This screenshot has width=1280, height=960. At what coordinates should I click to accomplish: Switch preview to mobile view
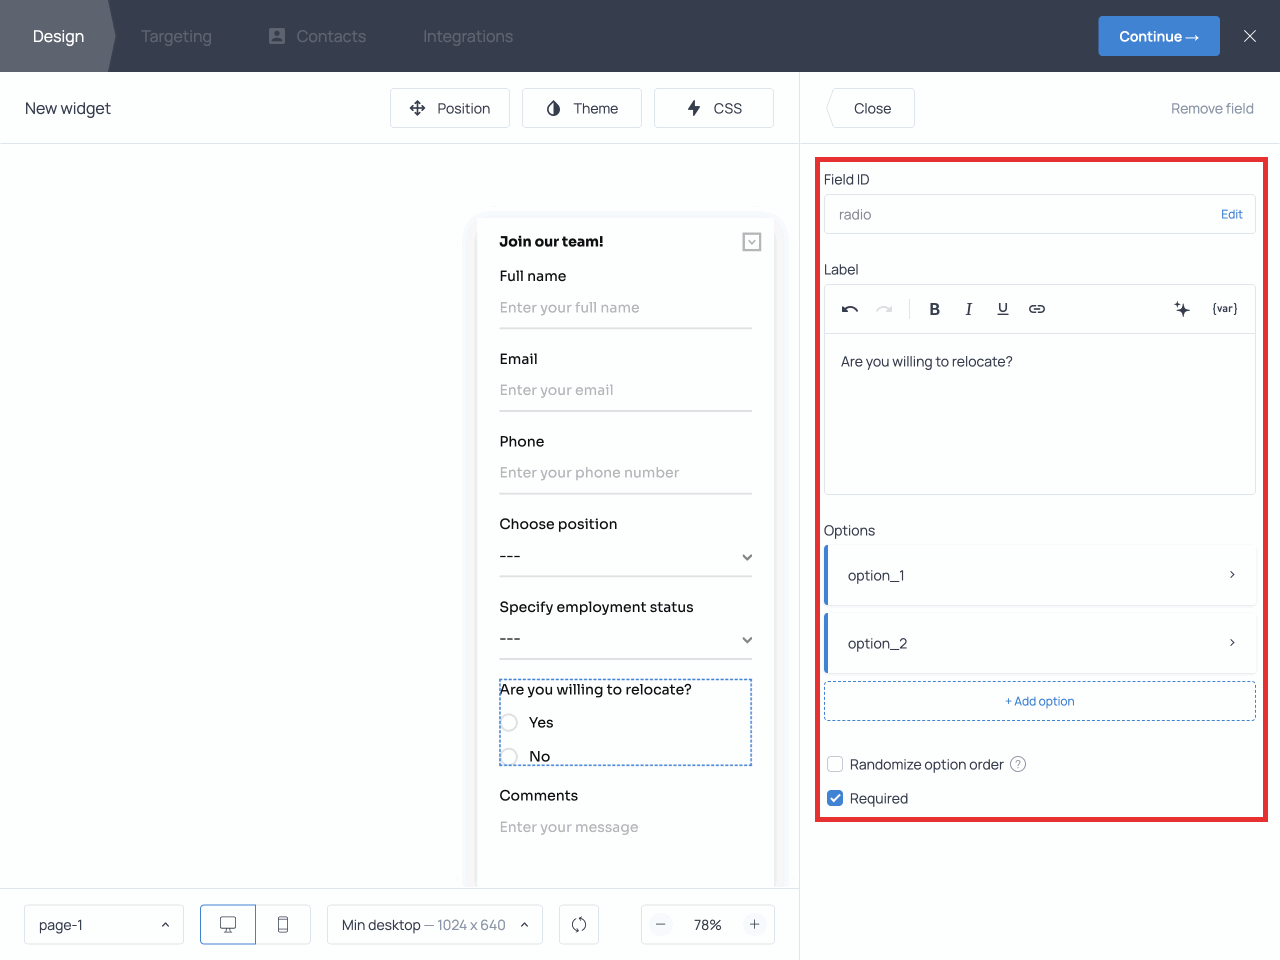pyautogui.click(x=283, y=924)
